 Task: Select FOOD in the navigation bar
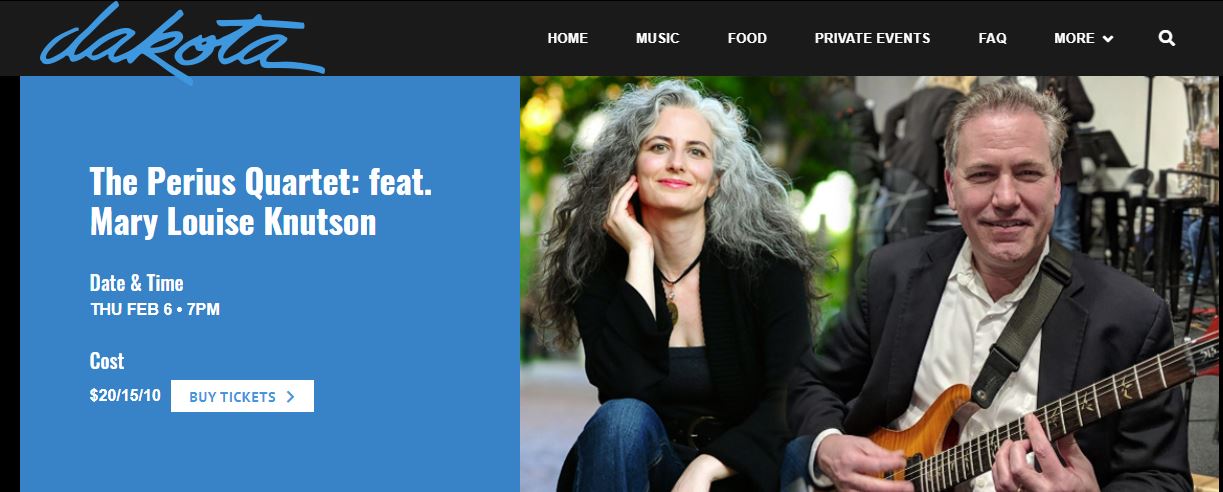point(747,38)
